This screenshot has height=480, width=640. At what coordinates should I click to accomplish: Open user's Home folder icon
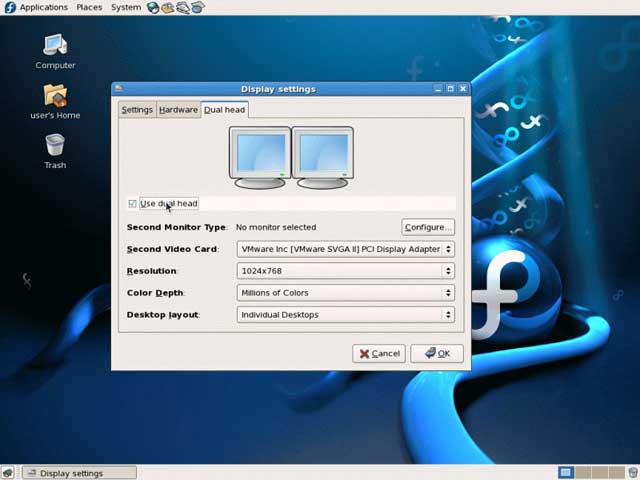[55, 102]
